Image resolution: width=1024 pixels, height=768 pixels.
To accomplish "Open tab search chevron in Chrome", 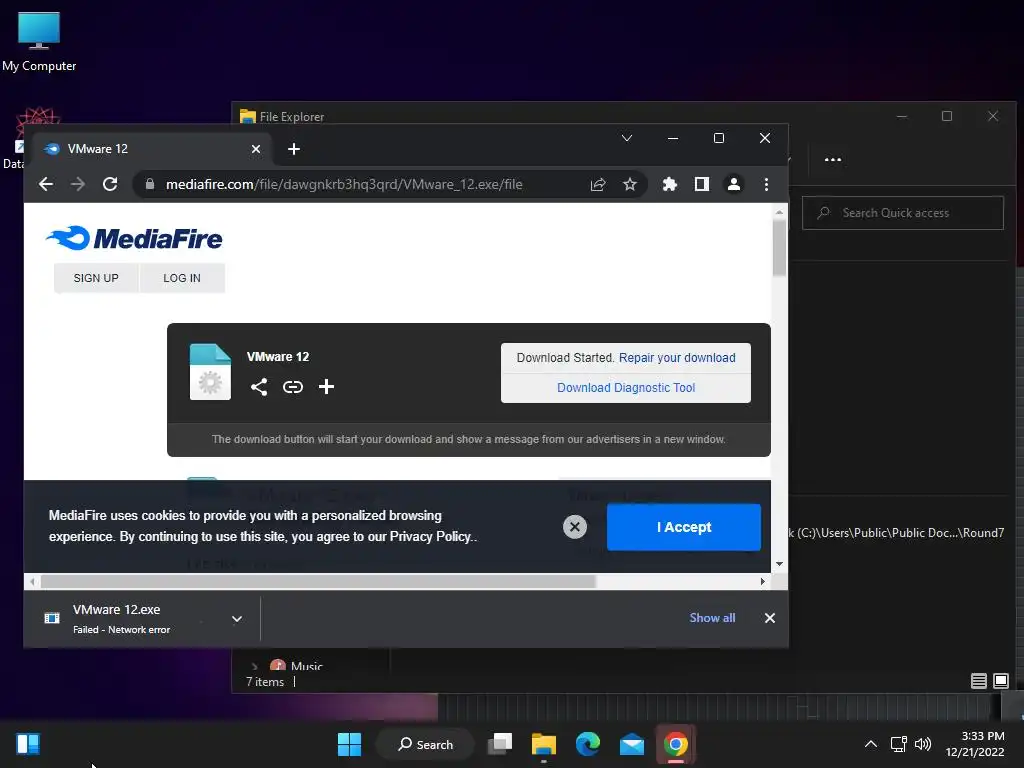I will click(x=627, y=138).
